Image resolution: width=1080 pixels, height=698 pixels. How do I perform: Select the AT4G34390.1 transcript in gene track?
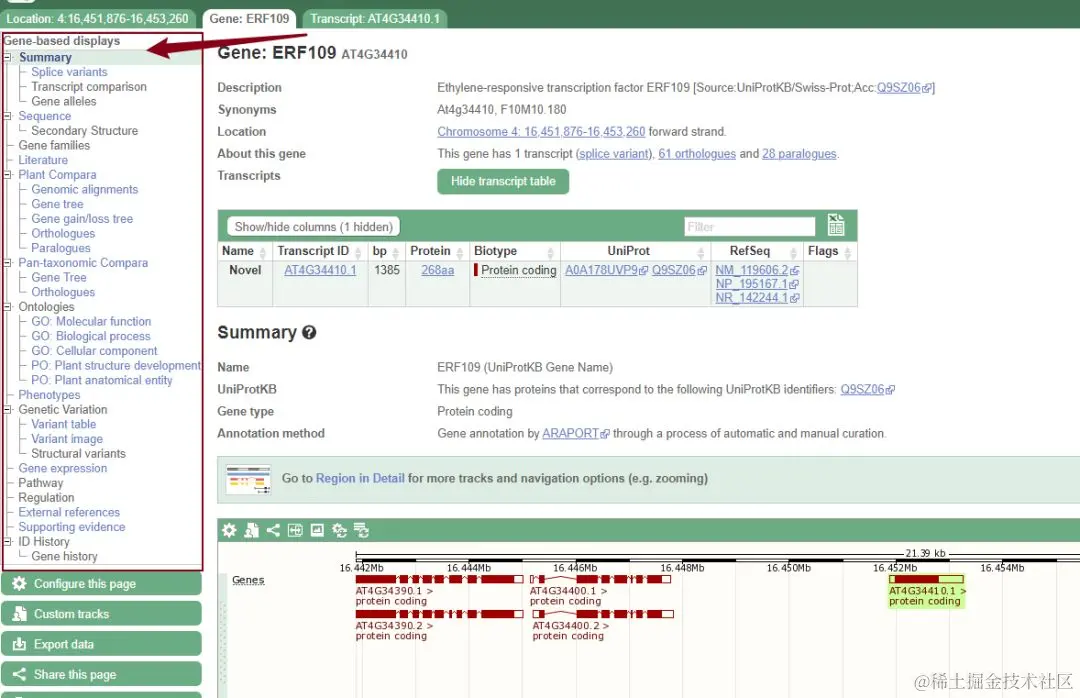pyautogui.click(x=439, y=579)
